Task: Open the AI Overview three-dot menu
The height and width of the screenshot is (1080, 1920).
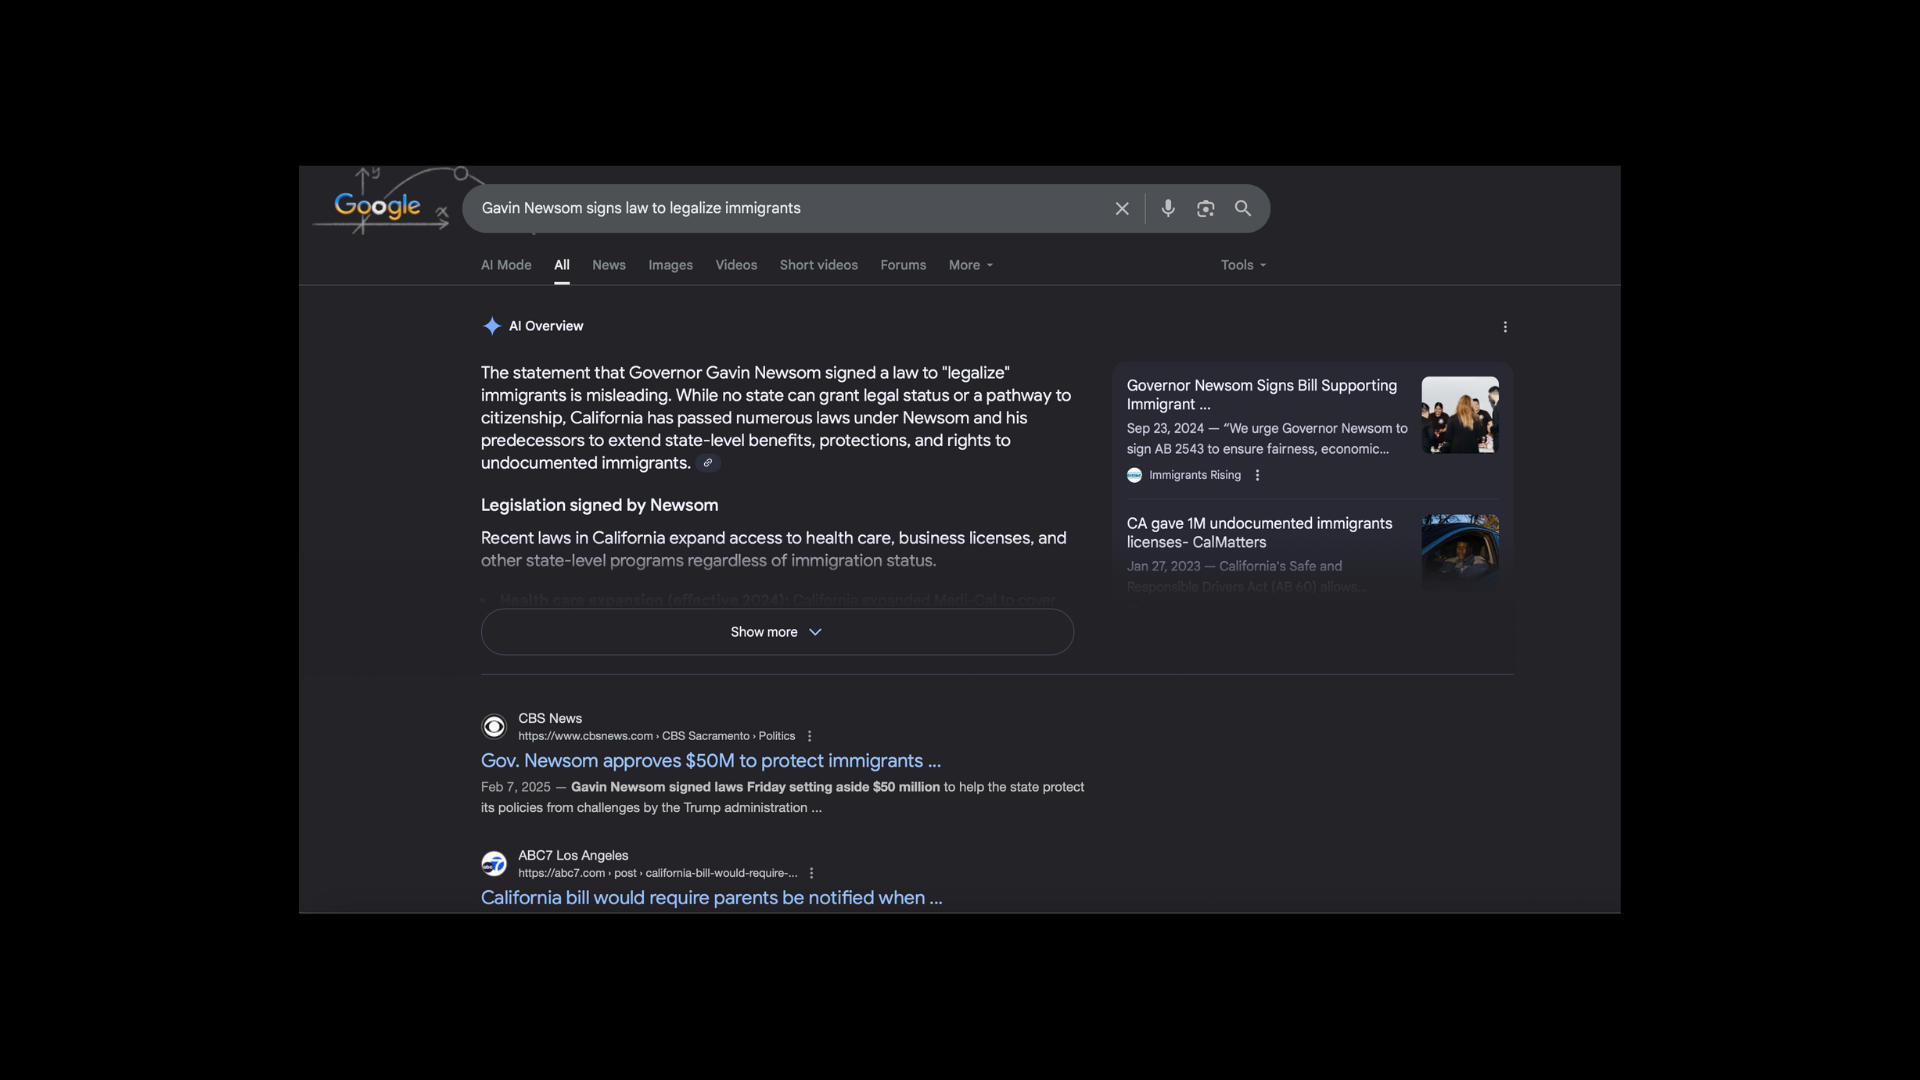Action: [1505, 327]
